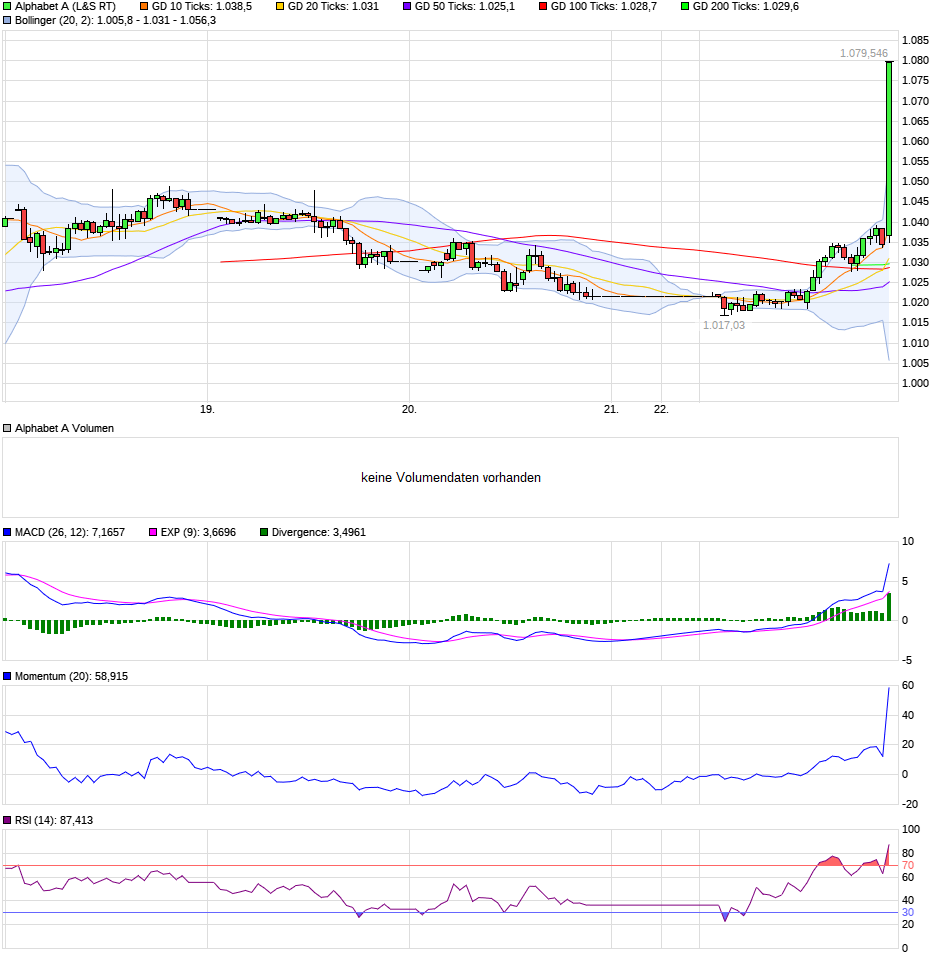Image resolution: width=940 pixels, height=958 pixels.
Task: Click 'Alphabet A Volumen' label
Action: (64, 429)
